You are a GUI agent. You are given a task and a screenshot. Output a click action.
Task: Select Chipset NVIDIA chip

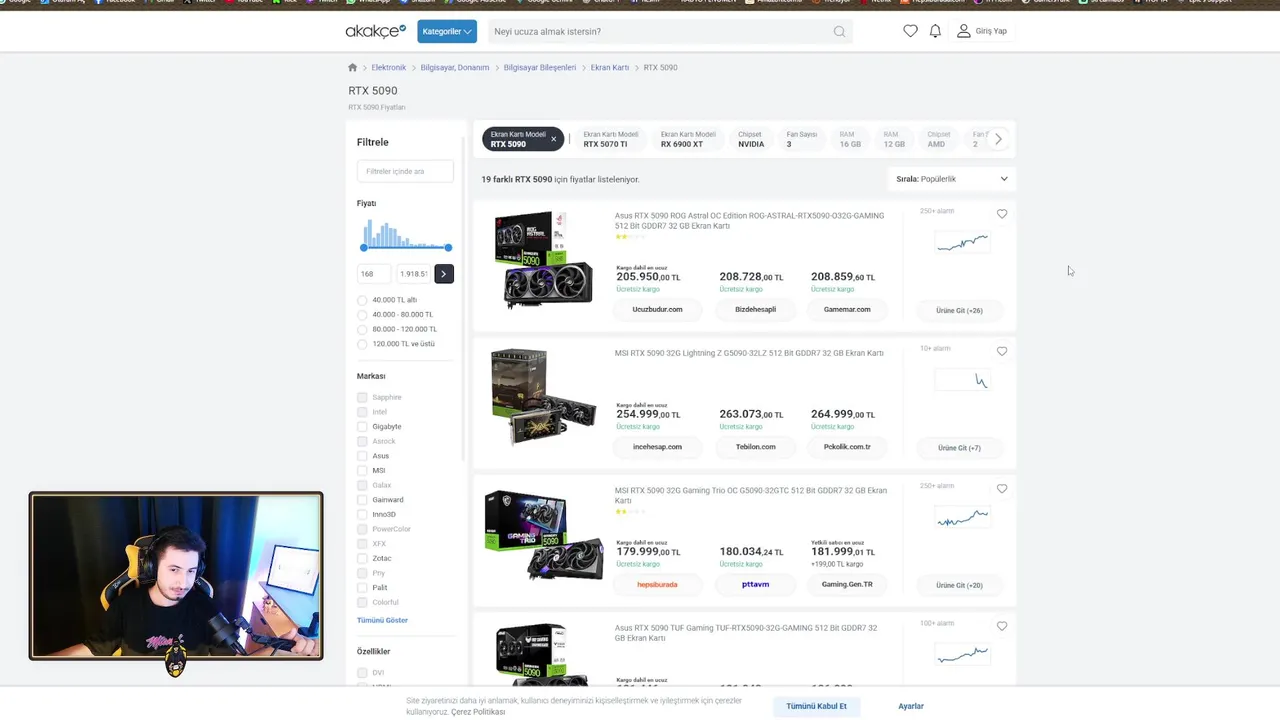[x=751, y=139]
